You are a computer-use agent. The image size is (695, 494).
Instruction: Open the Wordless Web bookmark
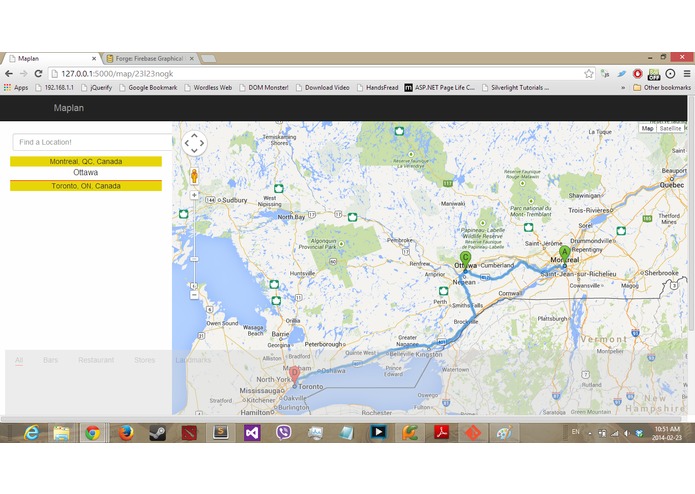pos(208,88)
